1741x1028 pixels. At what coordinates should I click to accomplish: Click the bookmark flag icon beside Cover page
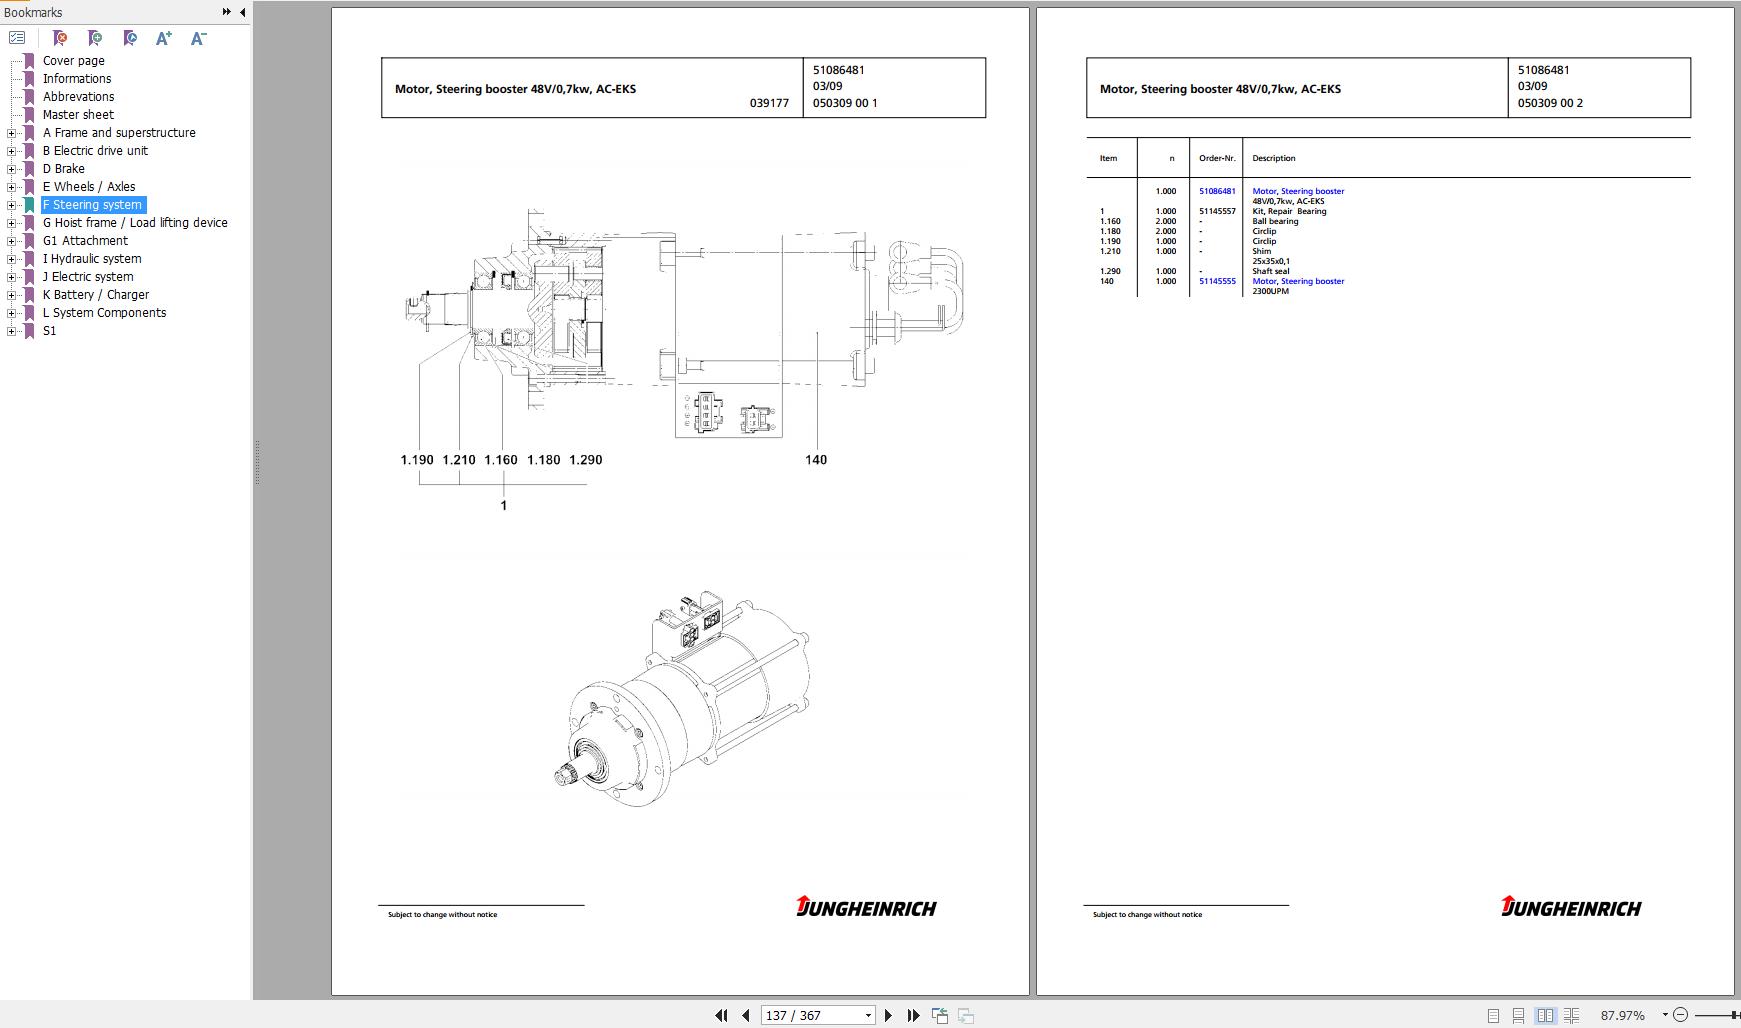click(x=29, y=61)
